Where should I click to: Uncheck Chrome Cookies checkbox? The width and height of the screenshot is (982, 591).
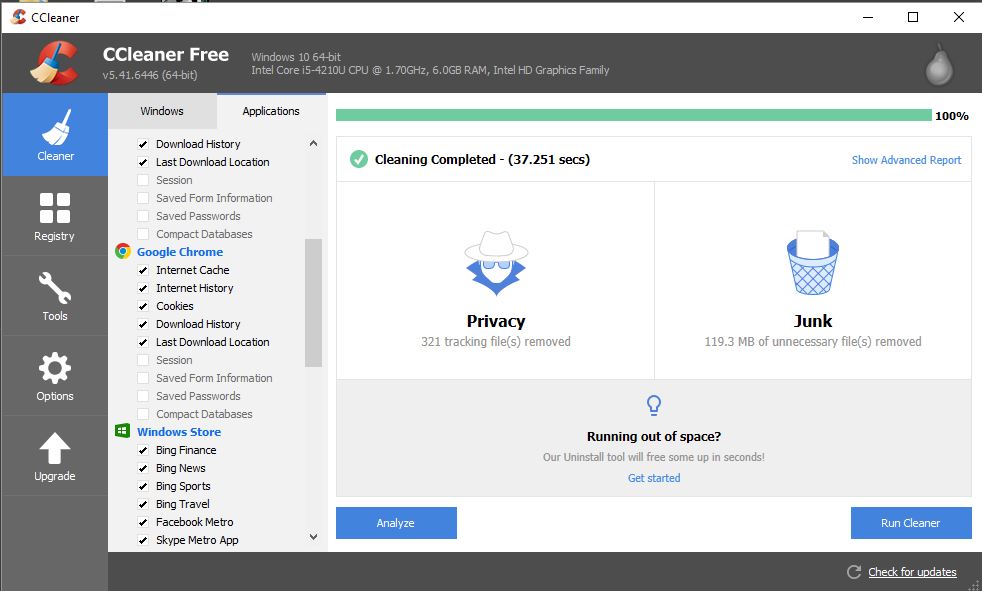click(143, 306)
